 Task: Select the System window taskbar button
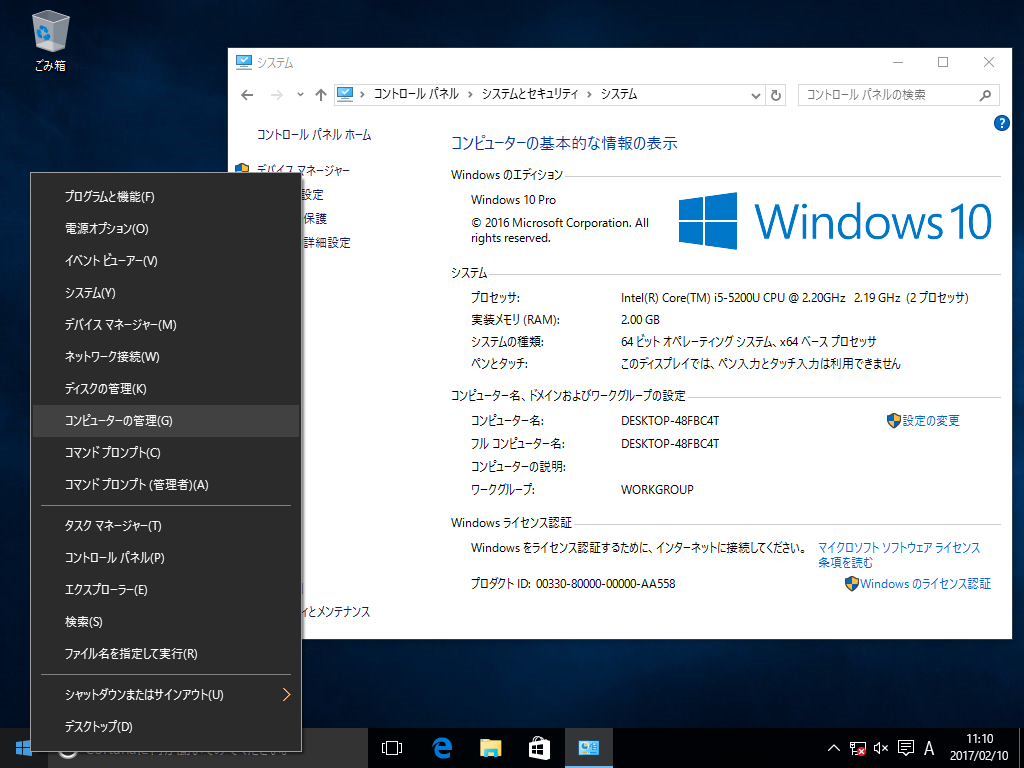click(x=588, y=748)
